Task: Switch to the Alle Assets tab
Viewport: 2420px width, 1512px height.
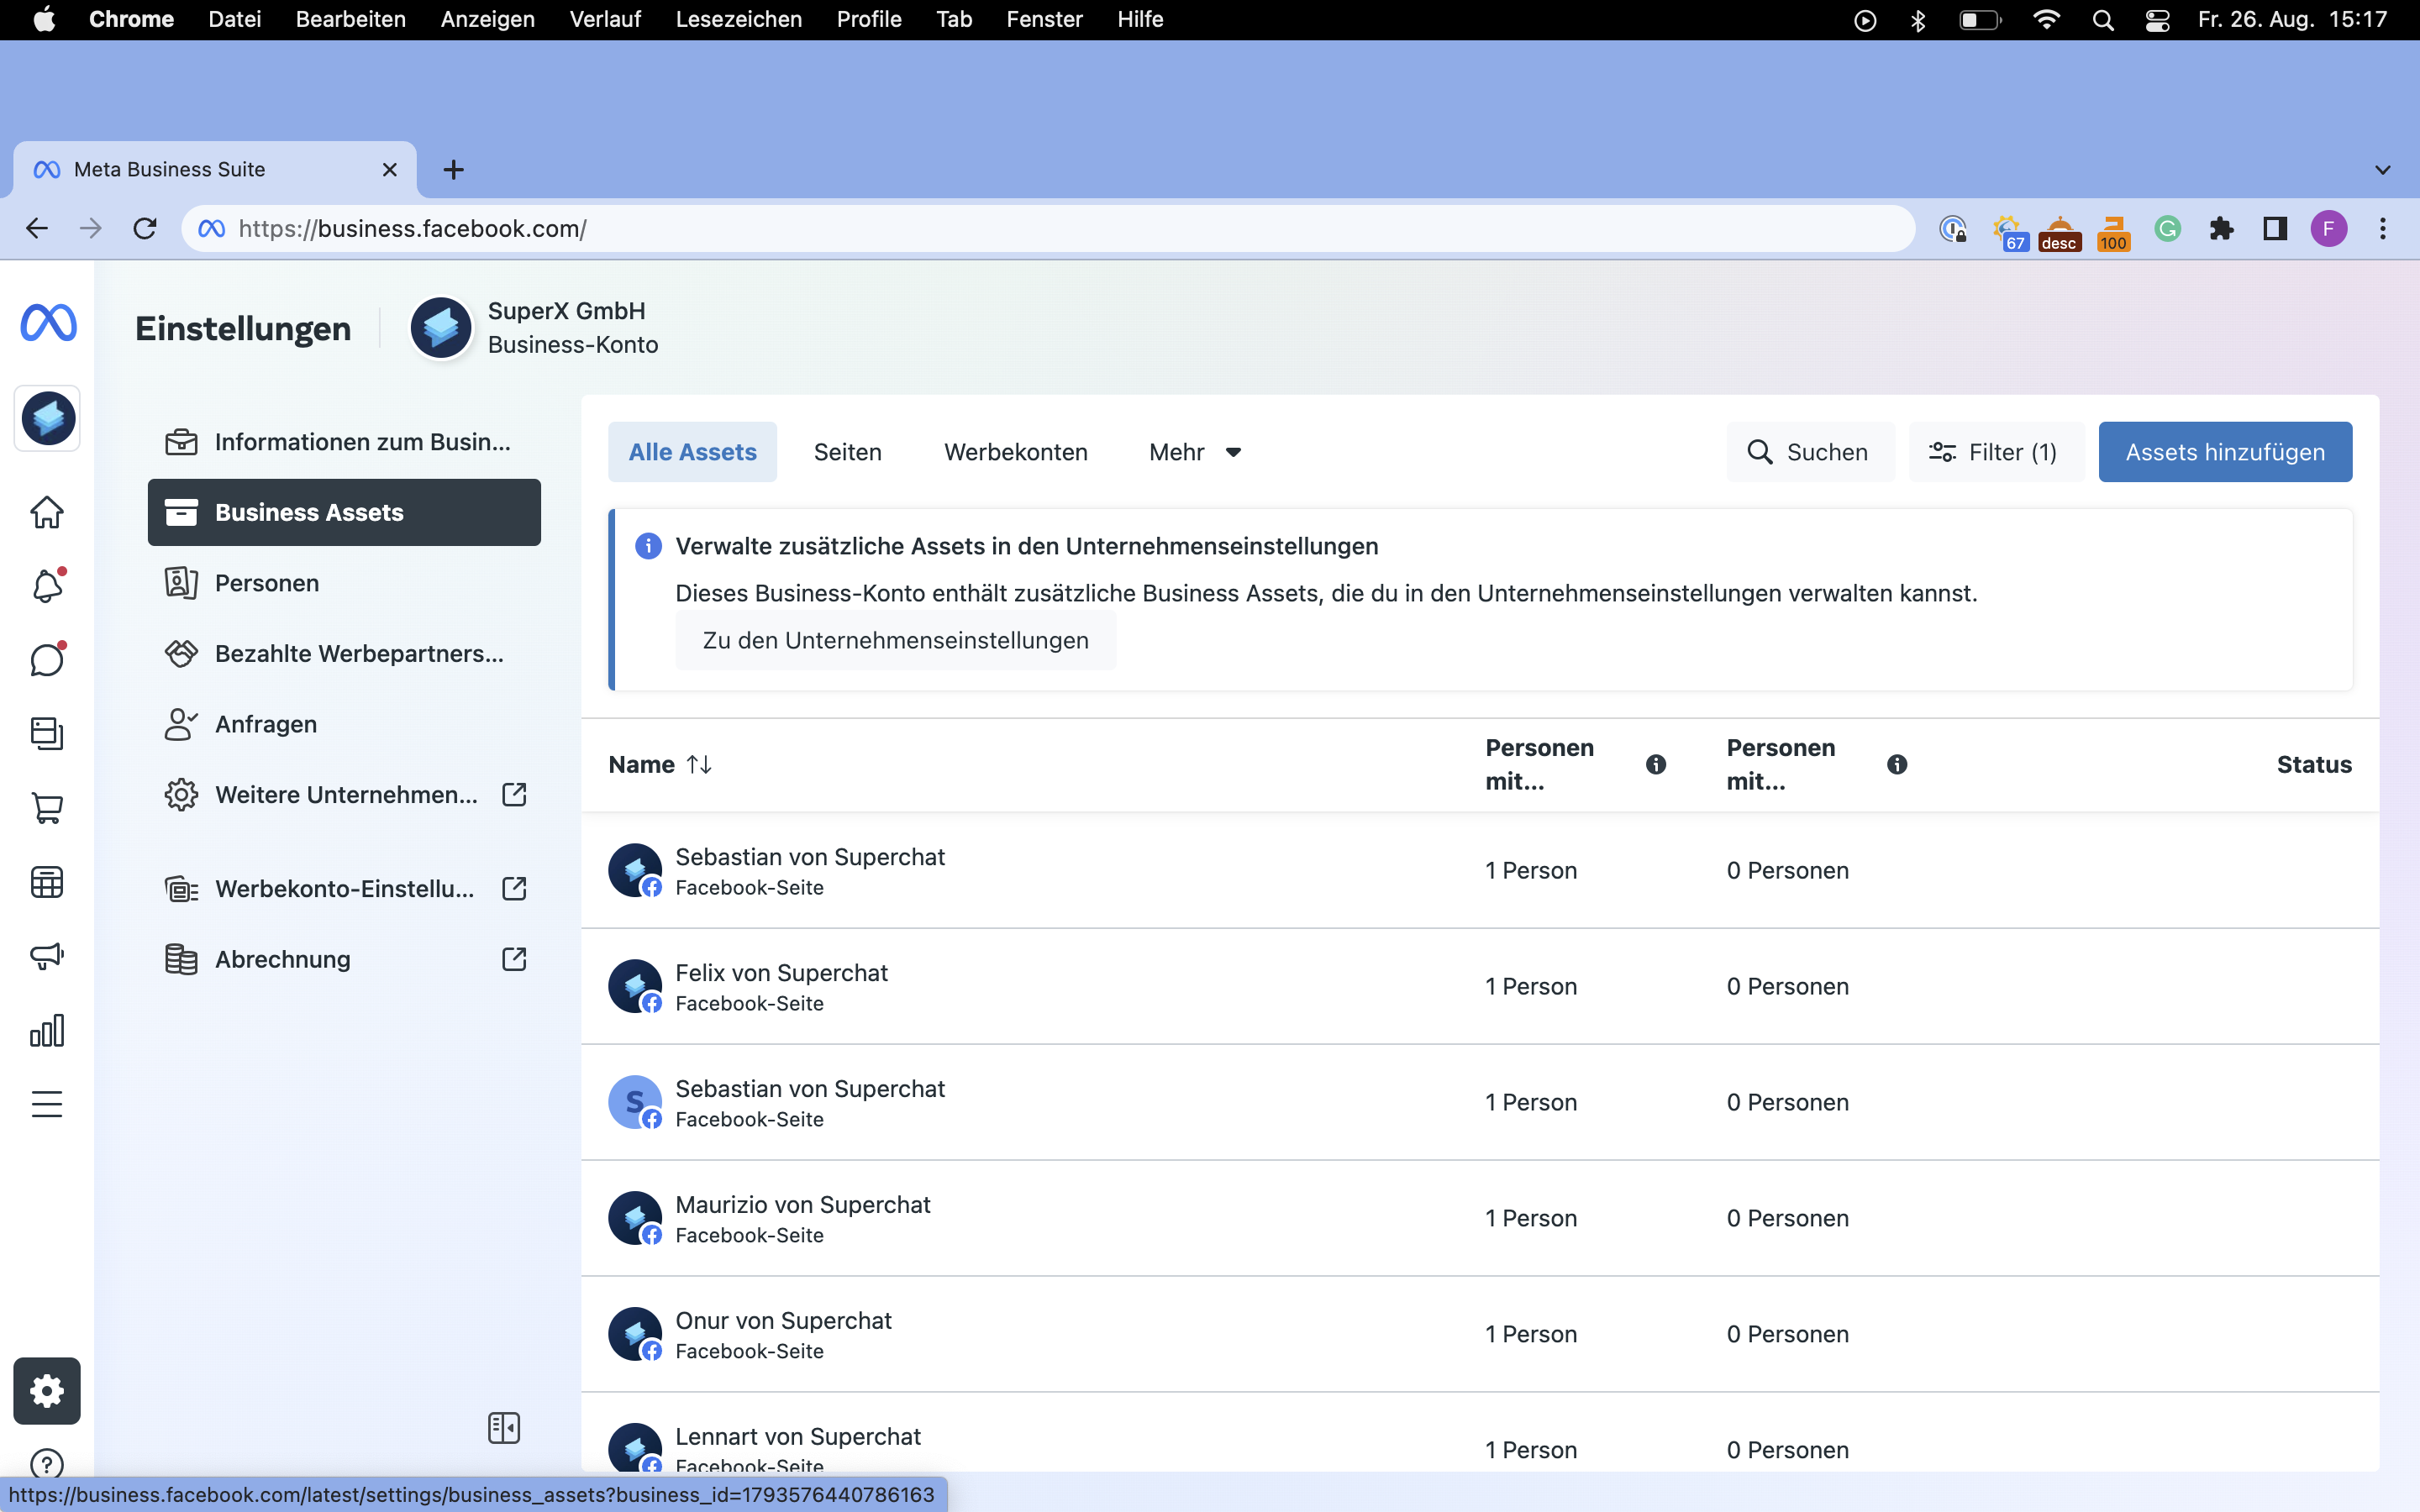Action: point(692,452)
